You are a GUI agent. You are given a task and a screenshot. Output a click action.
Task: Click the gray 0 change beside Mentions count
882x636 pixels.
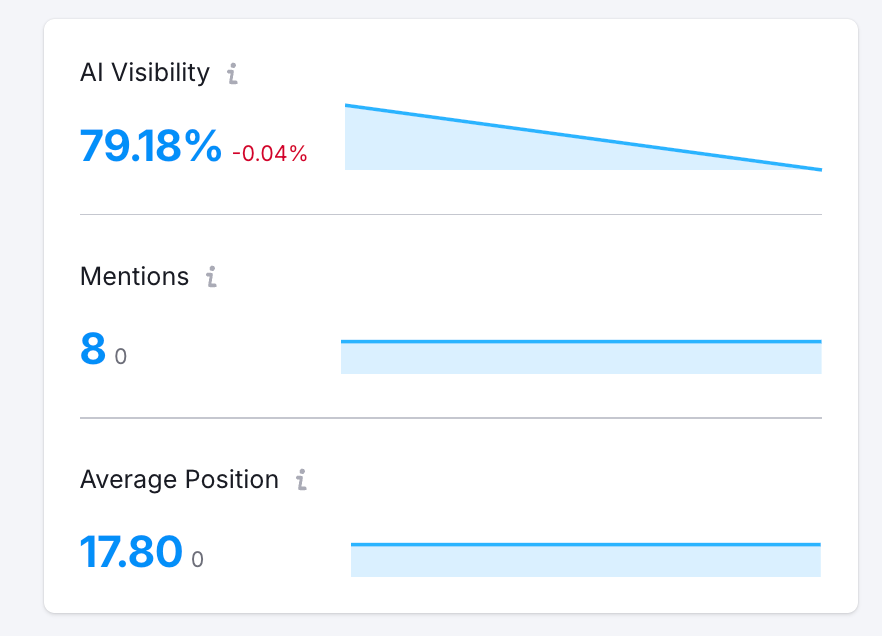(121, 356)
